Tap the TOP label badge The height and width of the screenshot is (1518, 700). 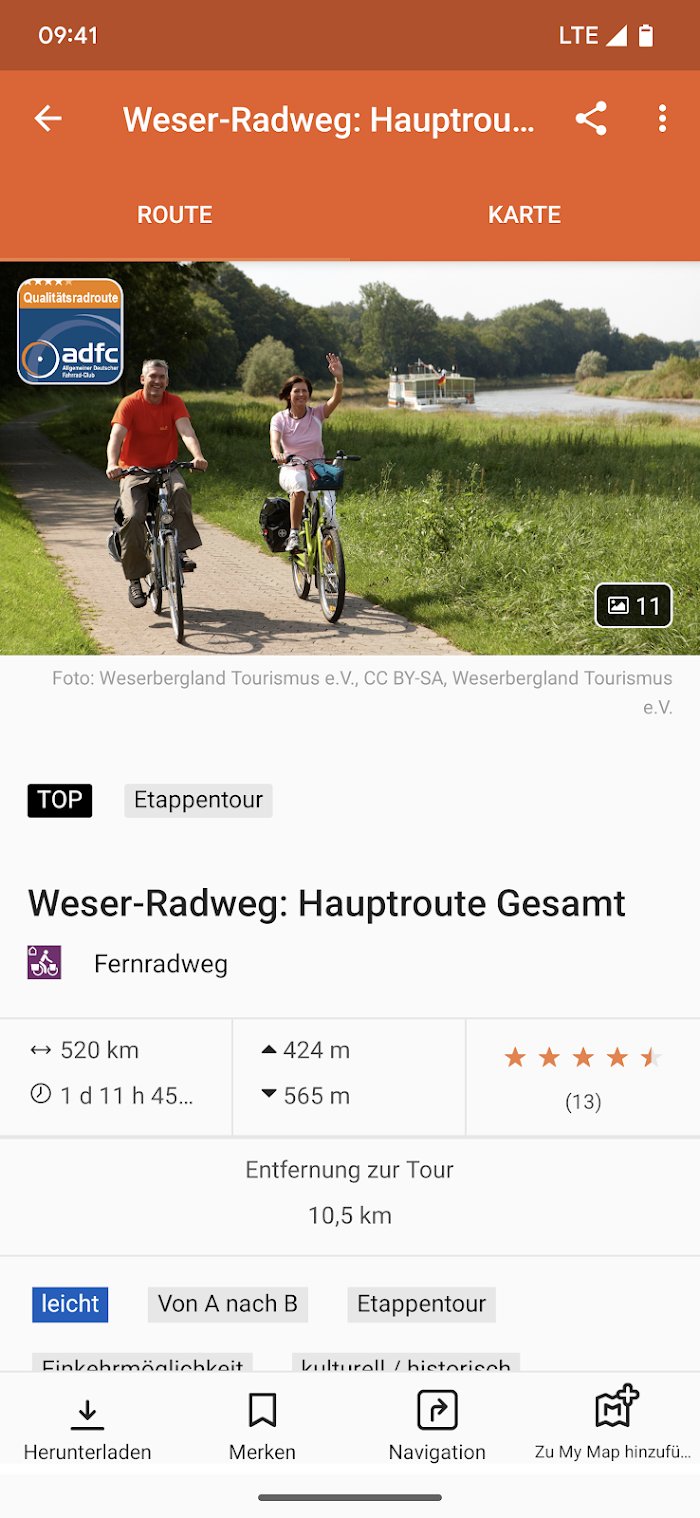tap(60, 800)
